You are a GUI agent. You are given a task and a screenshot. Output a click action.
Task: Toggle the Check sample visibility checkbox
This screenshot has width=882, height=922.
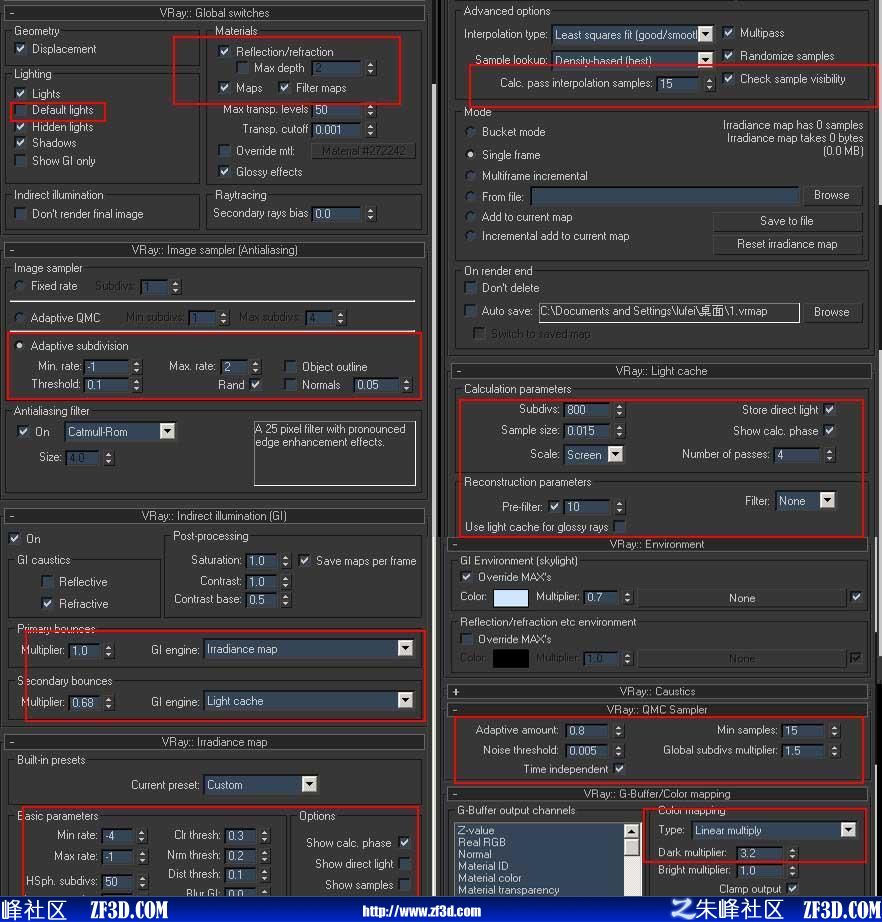tap(729, 78)
